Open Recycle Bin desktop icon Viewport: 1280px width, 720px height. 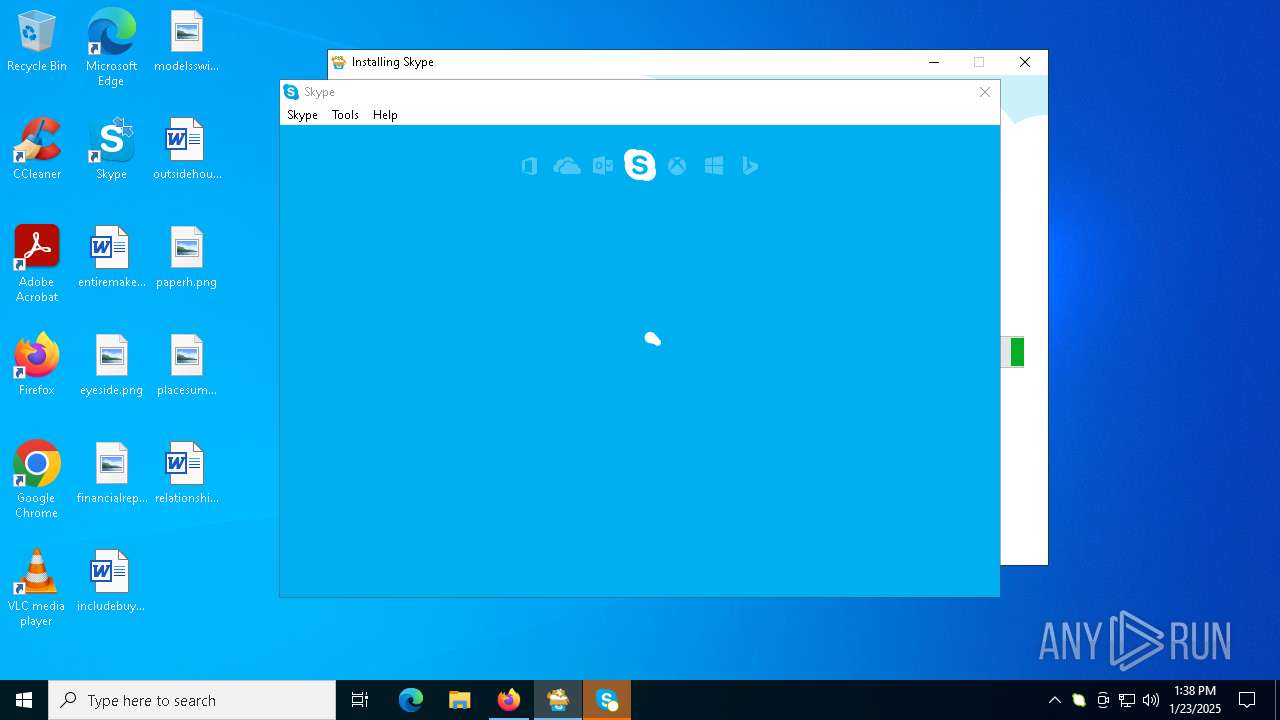tap(37, 42)
